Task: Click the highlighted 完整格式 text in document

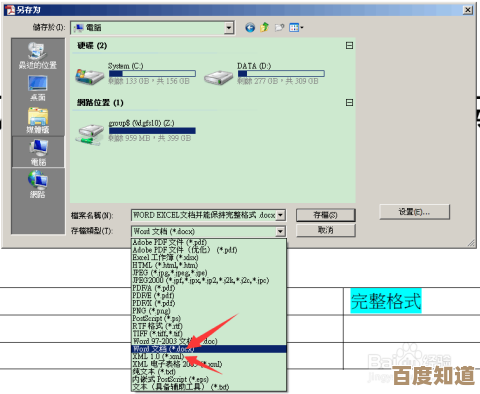Action: coord(386,301)
